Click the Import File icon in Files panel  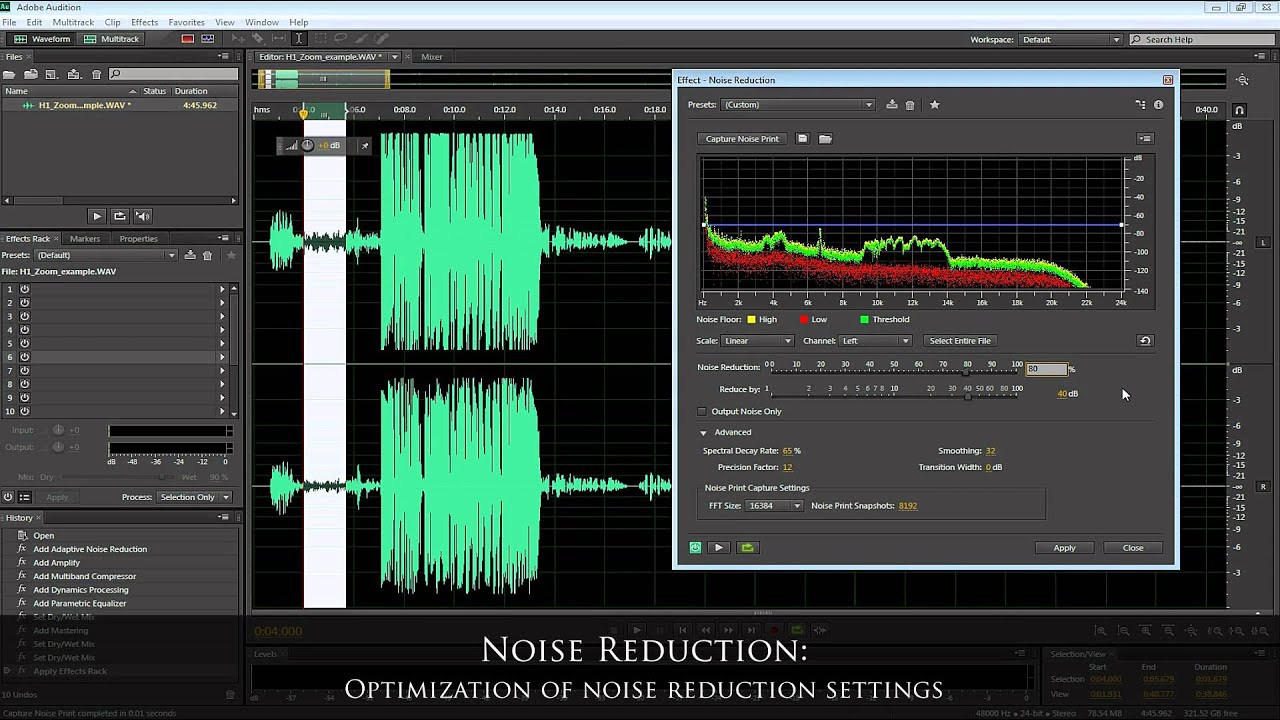31,74
